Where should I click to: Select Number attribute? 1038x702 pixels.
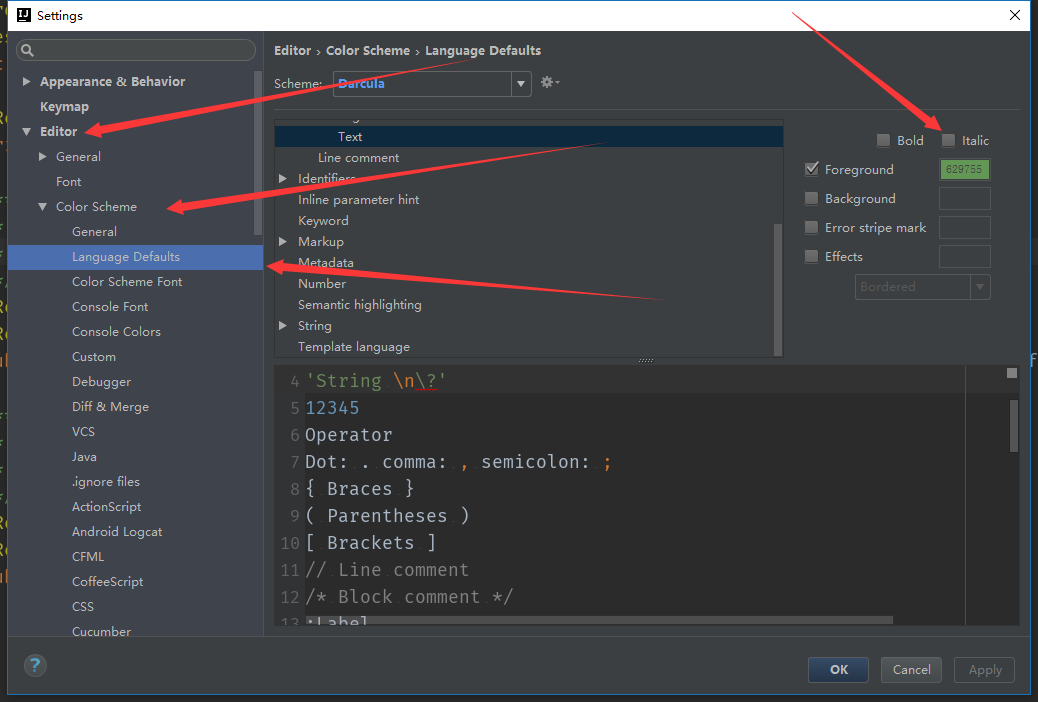coord(322,283)
